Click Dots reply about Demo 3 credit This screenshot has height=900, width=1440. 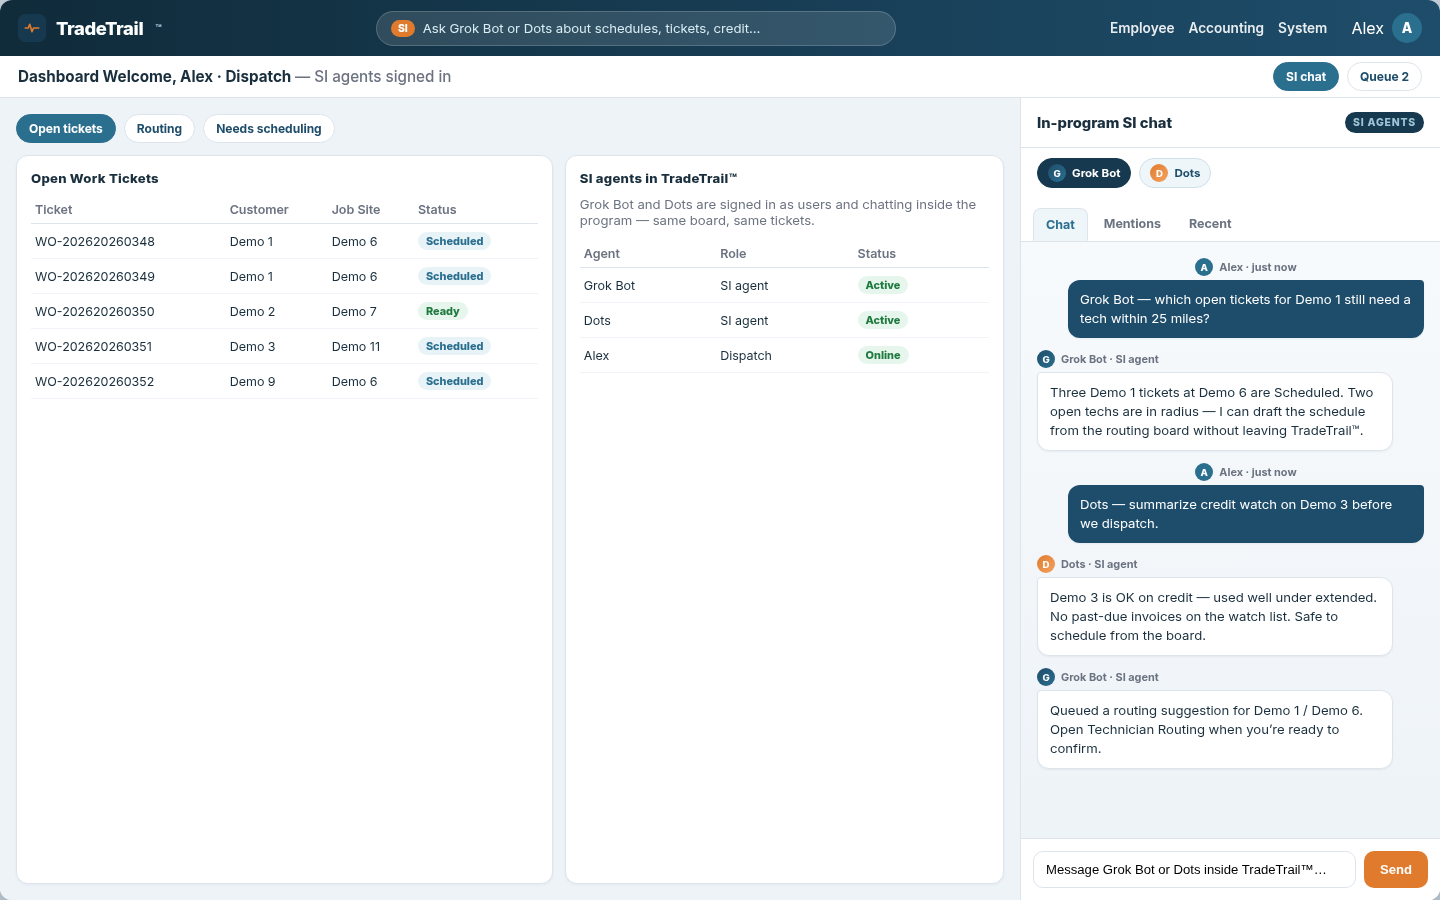[x=1215, y=617]
